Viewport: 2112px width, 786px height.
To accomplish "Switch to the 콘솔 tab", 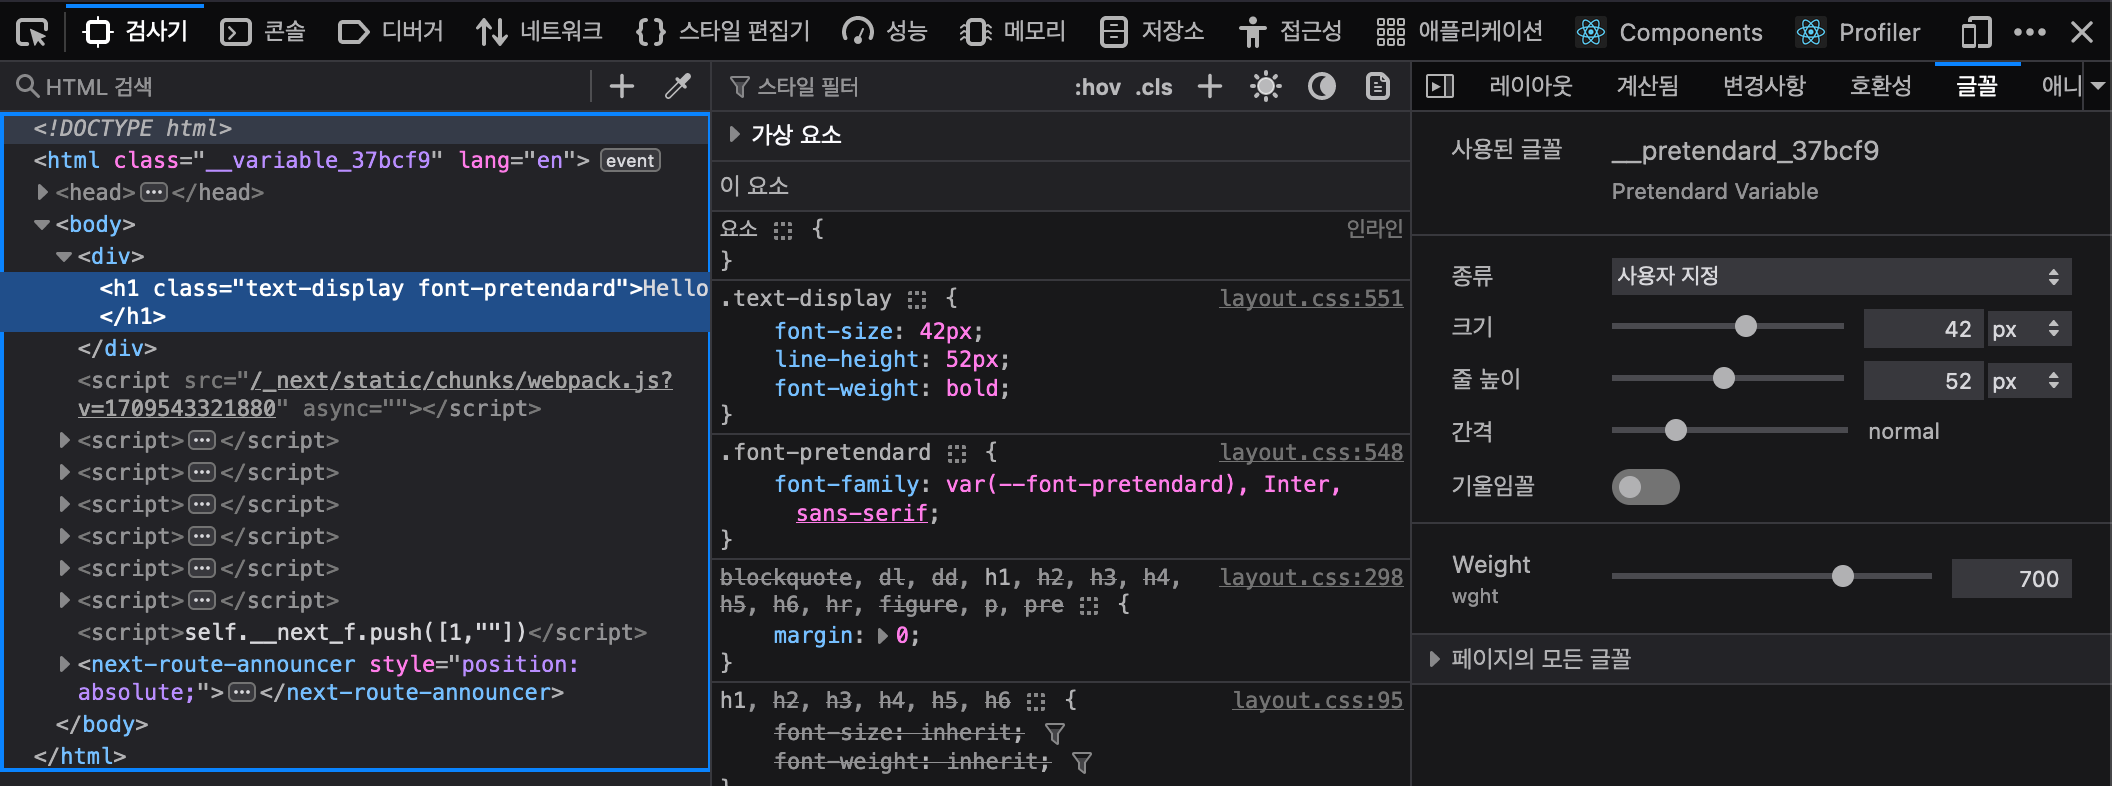I will [262, 32].
